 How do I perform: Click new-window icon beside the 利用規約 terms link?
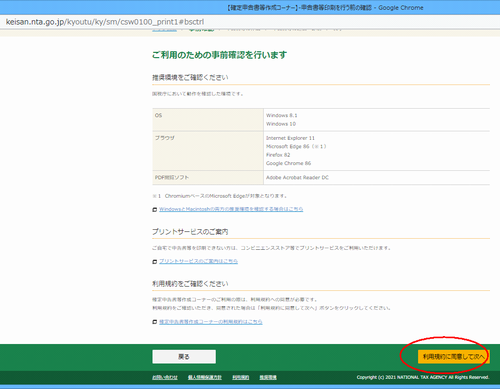click(x=155, y=322)
